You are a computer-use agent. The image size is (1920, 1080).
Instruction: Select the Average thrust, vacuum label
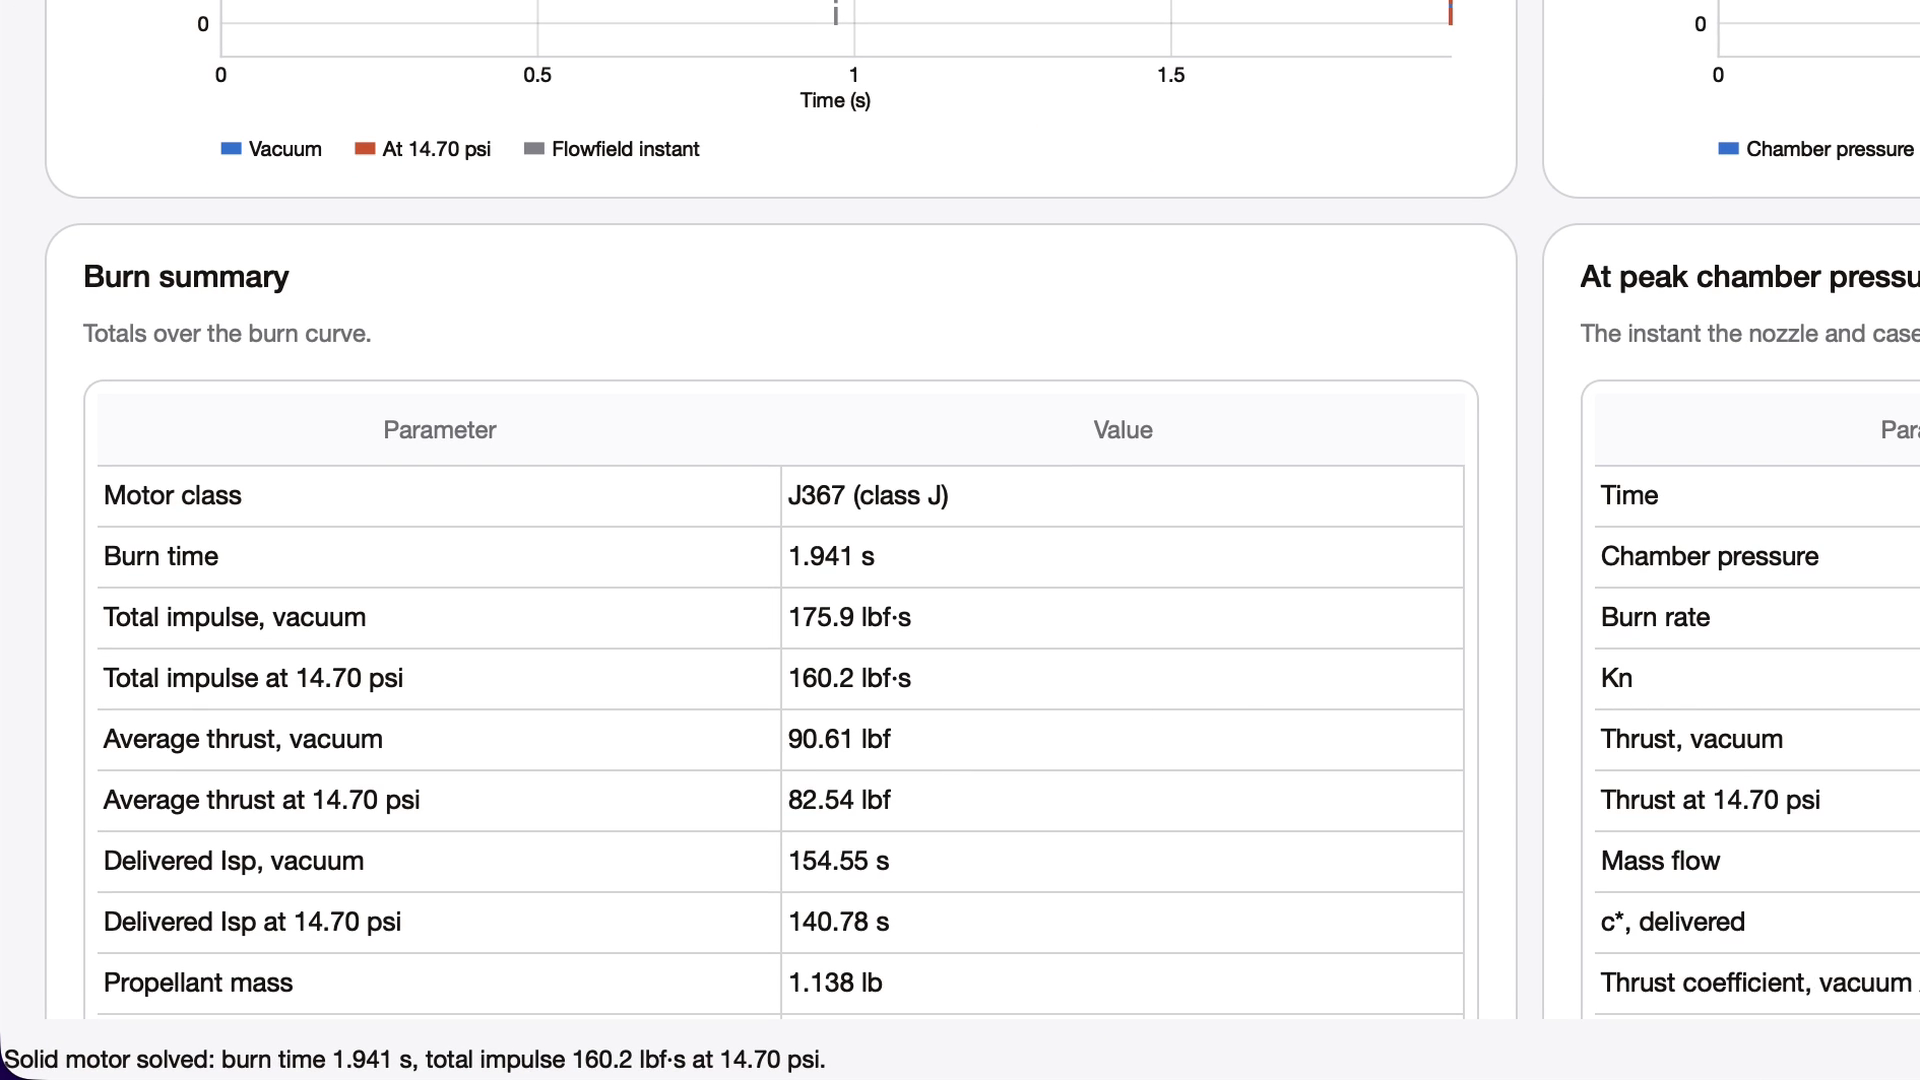tap(243, 740)
